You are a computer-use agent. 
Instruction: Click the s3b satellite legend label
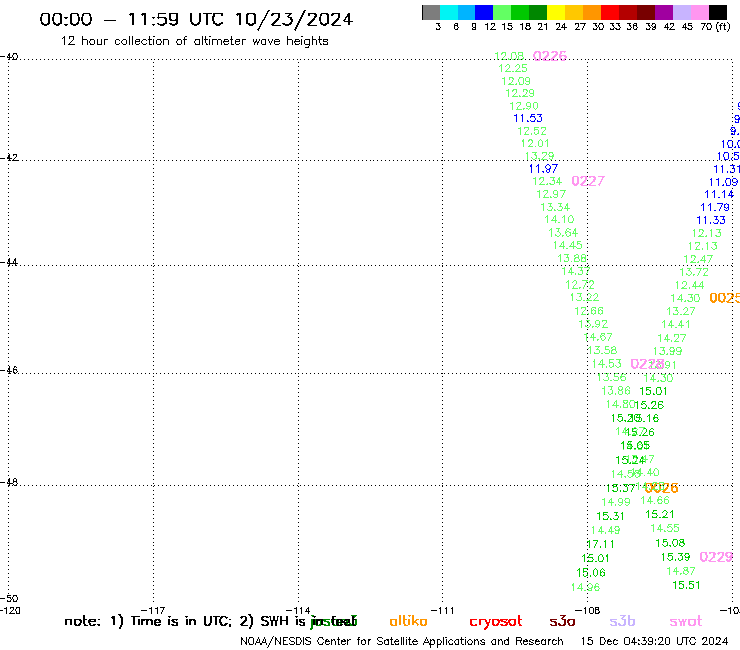pyautogui.click(x=622, y=621)
